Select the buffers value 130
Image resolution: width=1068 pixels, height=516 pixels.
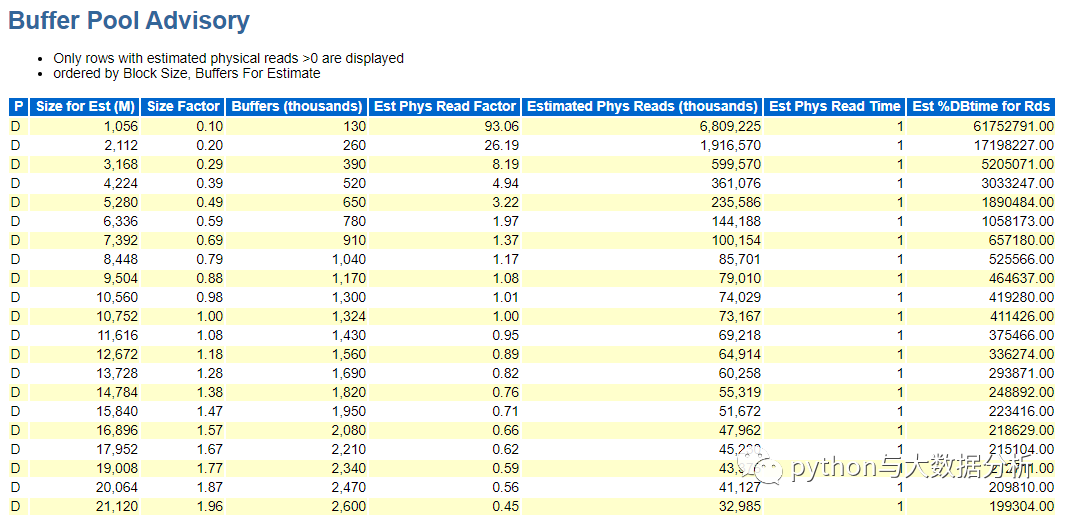[x=354, y=126]
